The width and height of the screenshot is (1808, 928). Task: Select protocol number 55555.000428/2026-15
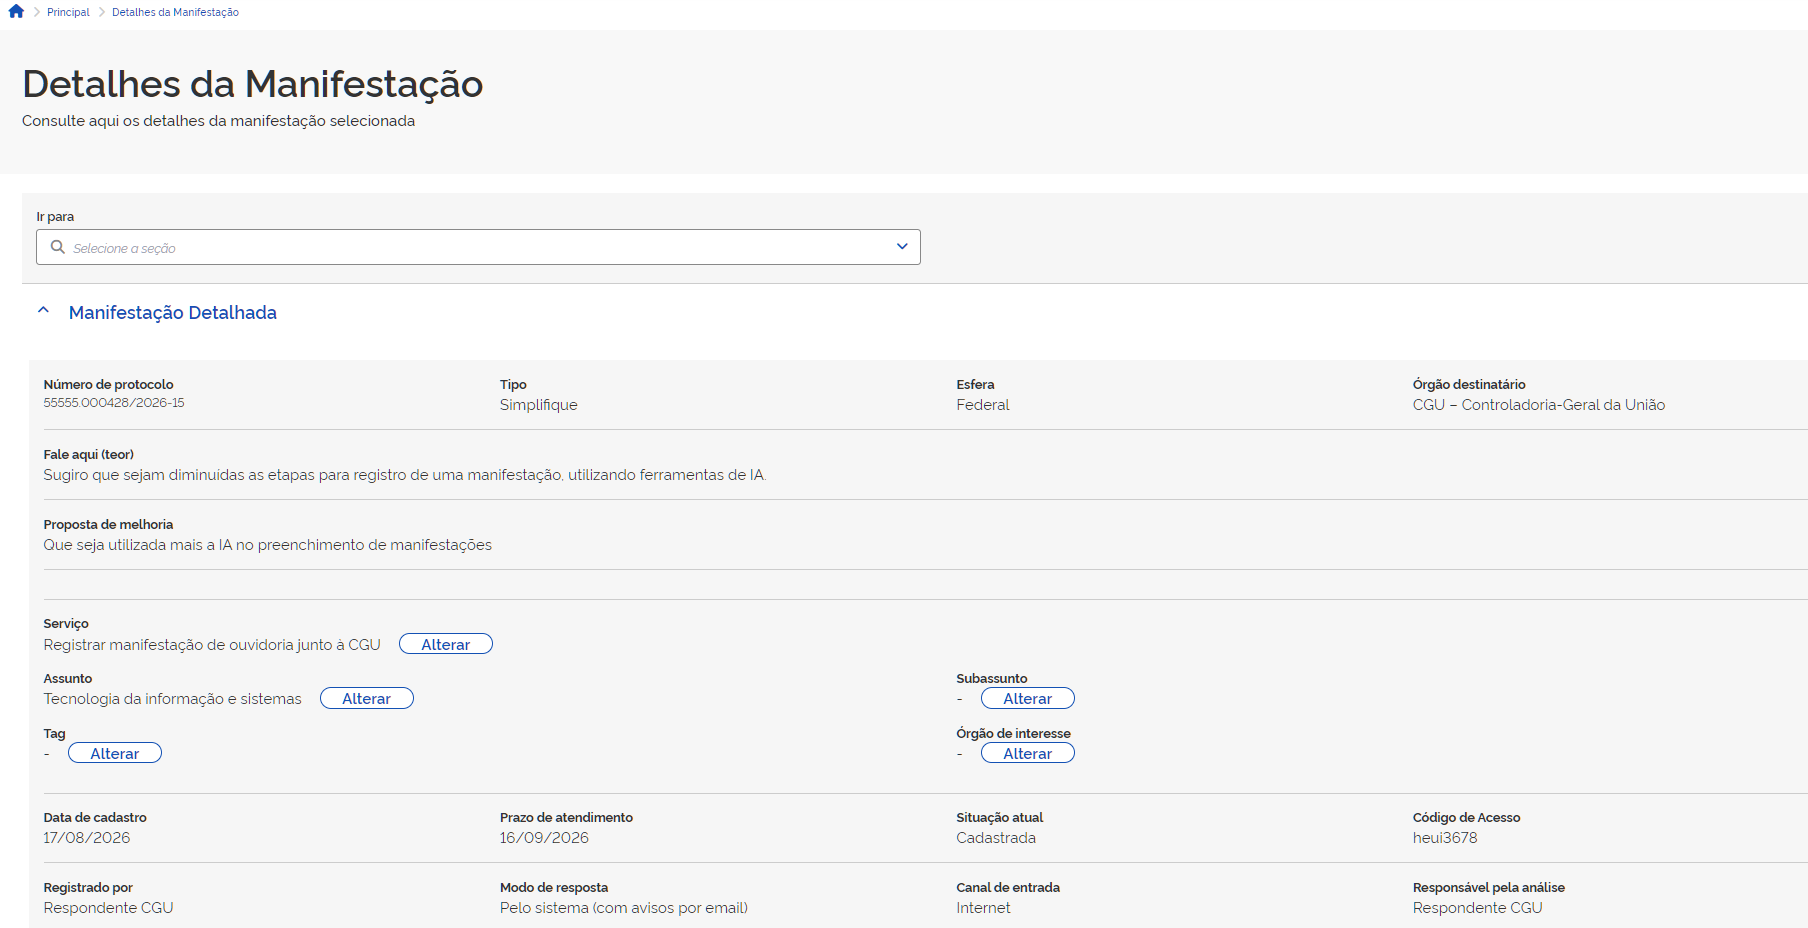[x=114, y=403]
